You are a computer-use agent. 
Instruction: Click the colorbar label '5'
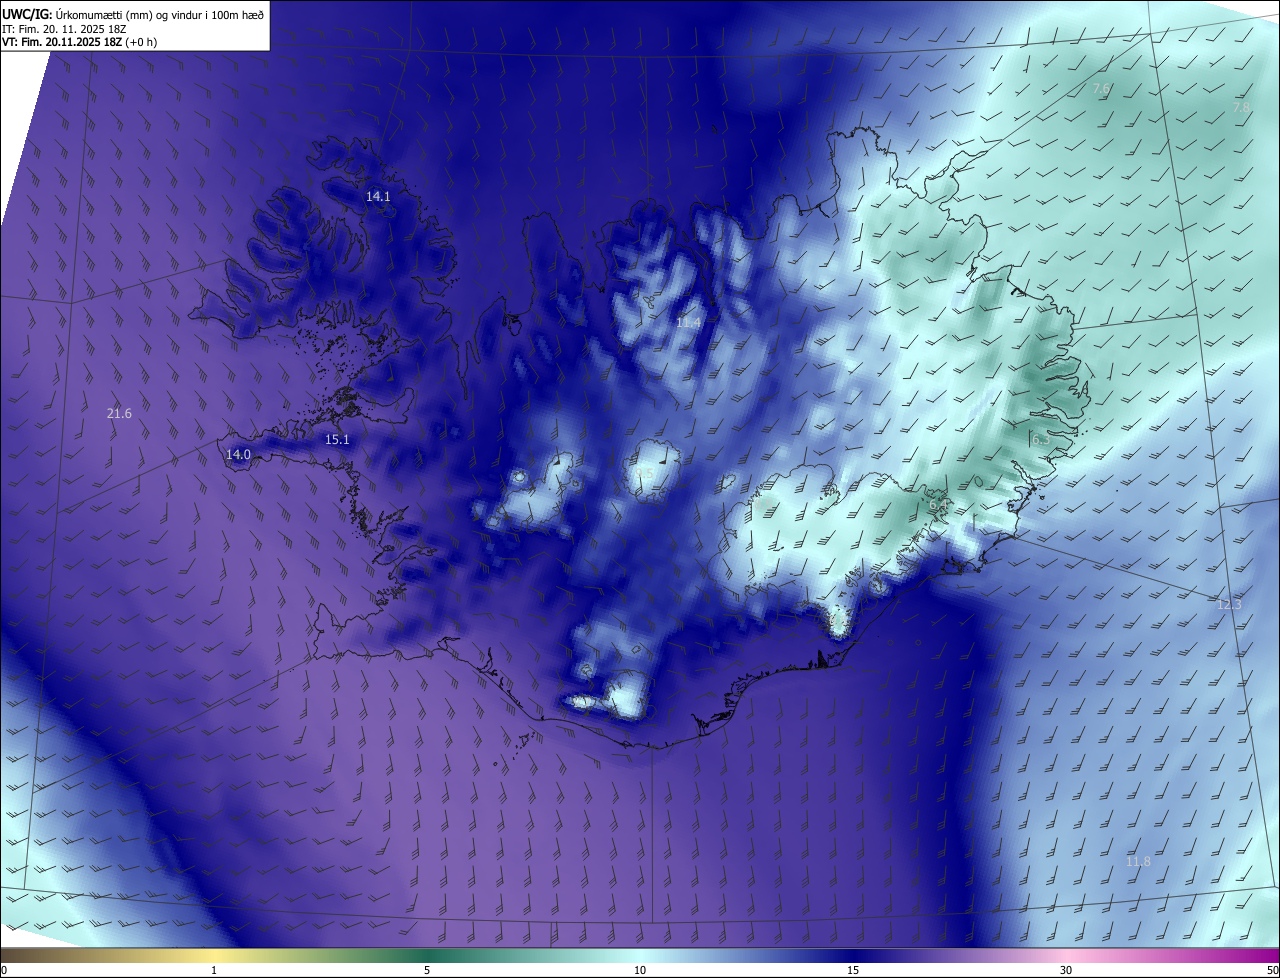(x=427, y=970)
